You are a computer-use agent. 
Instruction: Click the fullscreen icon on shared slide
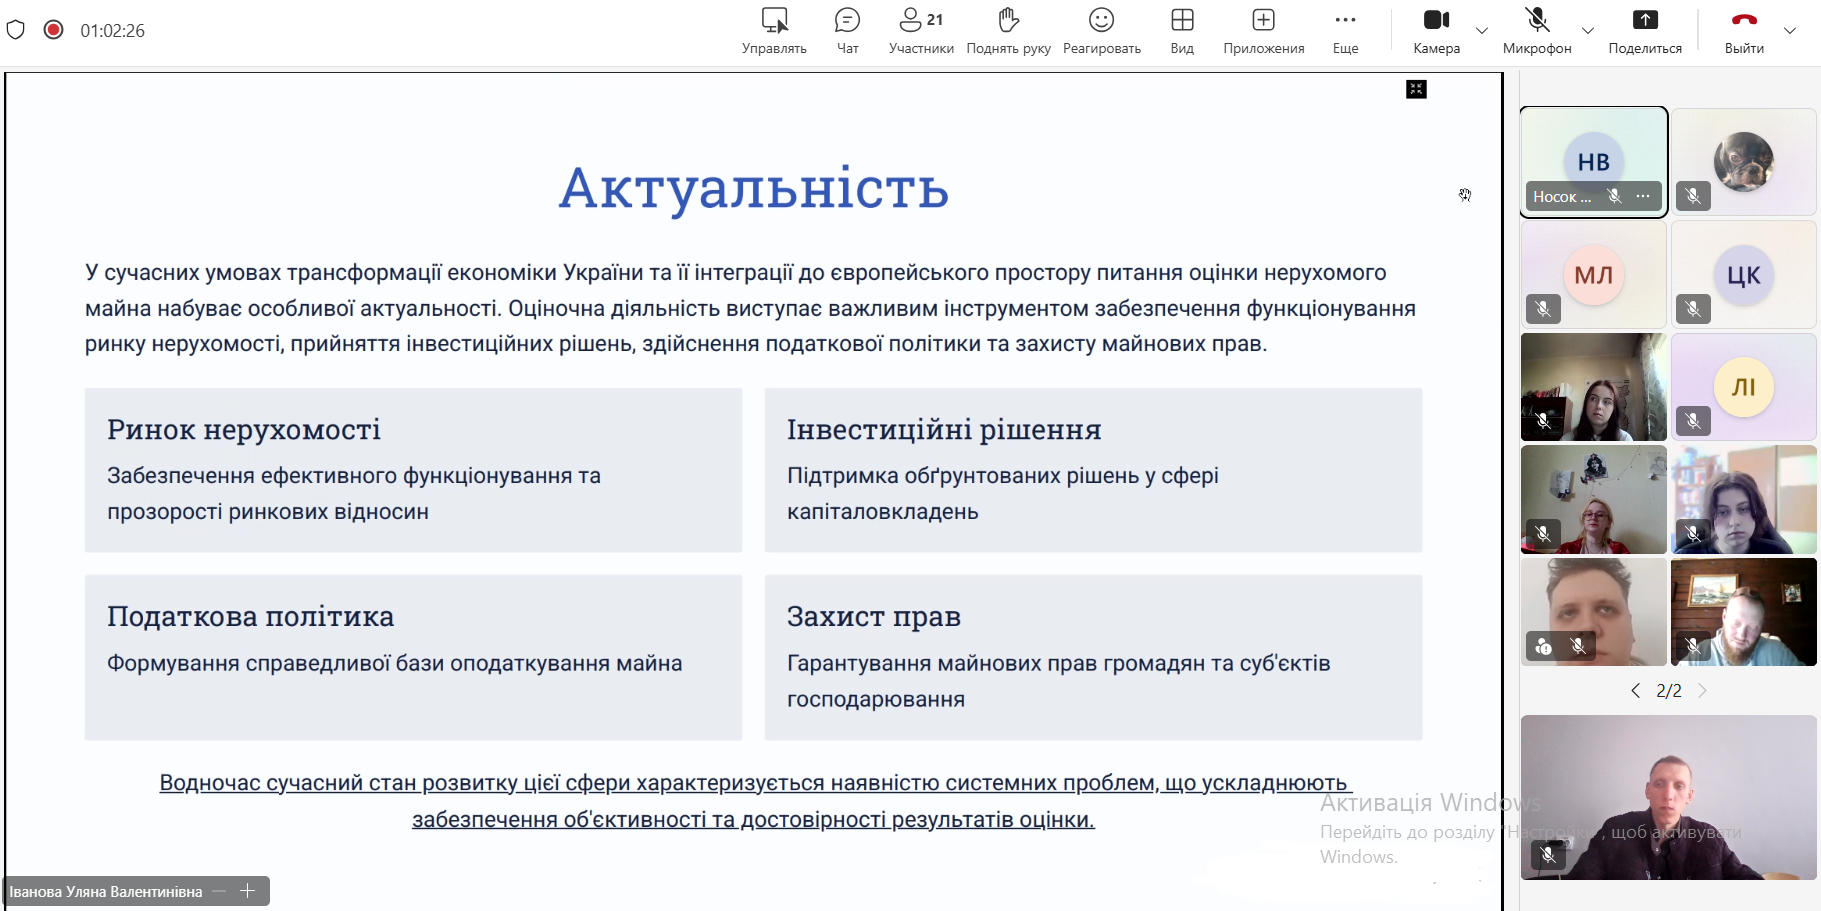(x=1416, y=90)
